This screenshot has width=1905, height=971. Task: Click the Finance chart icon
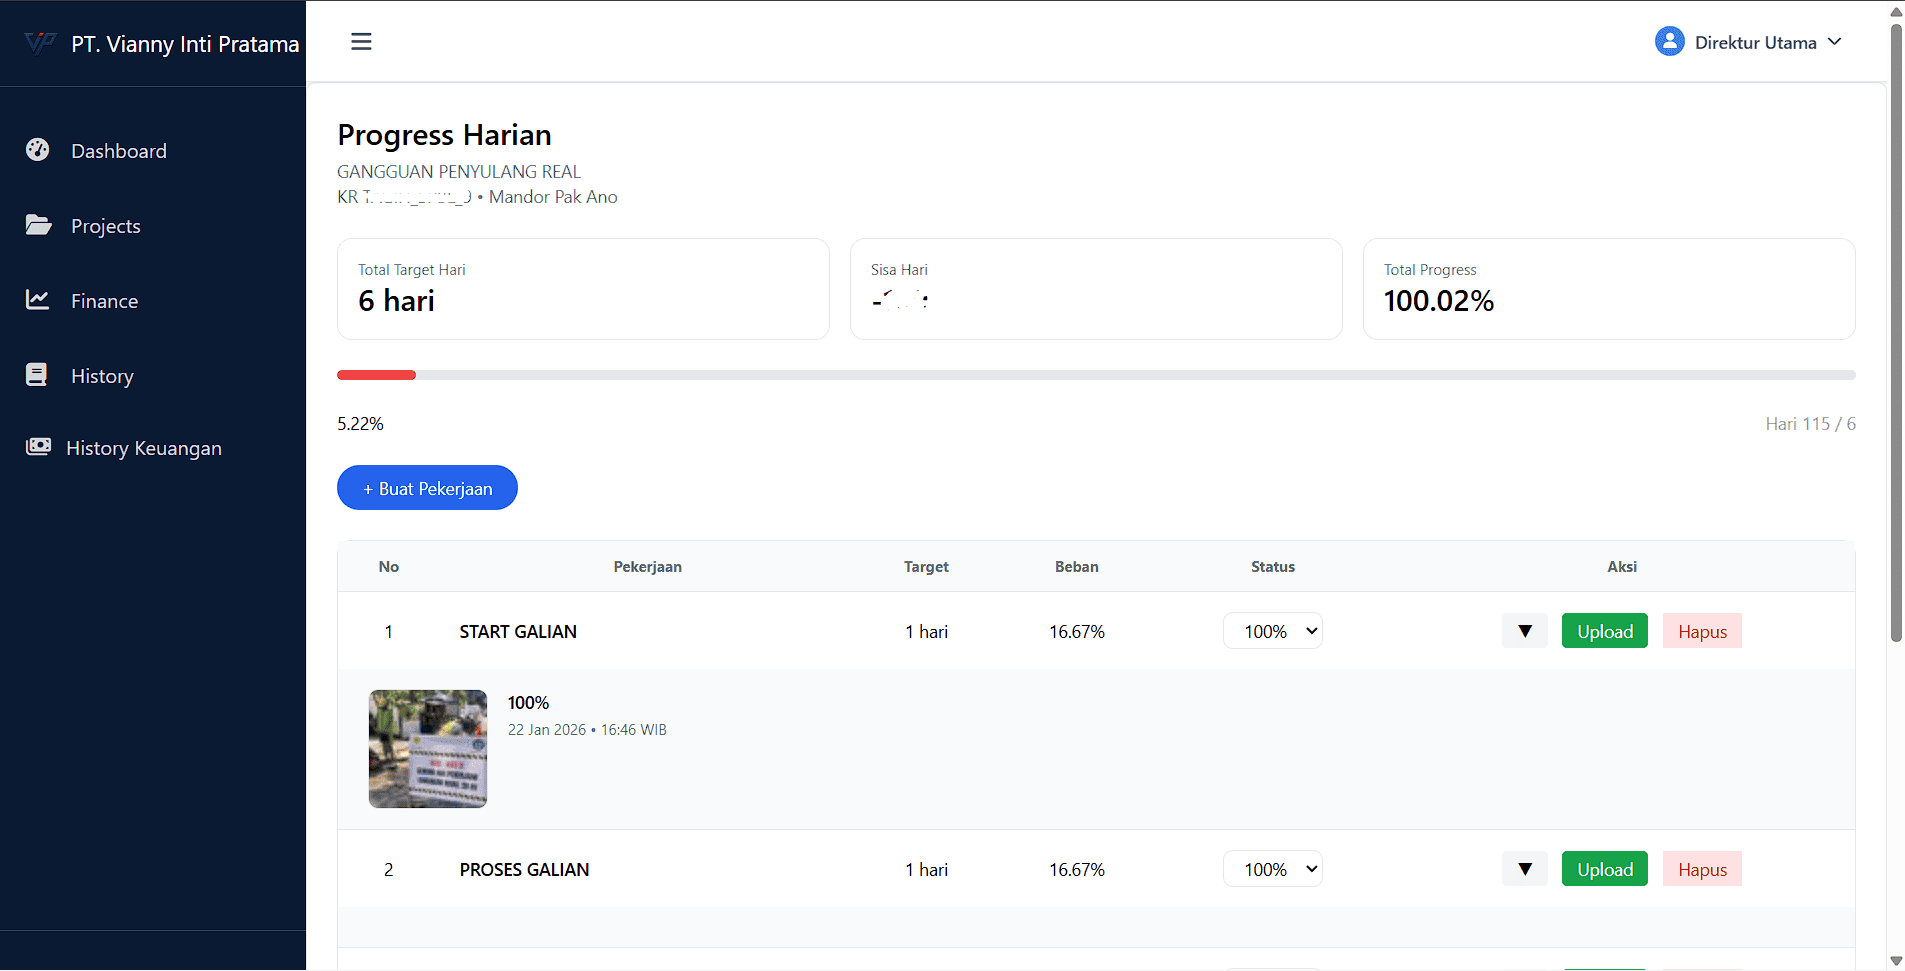pos(38,300)
